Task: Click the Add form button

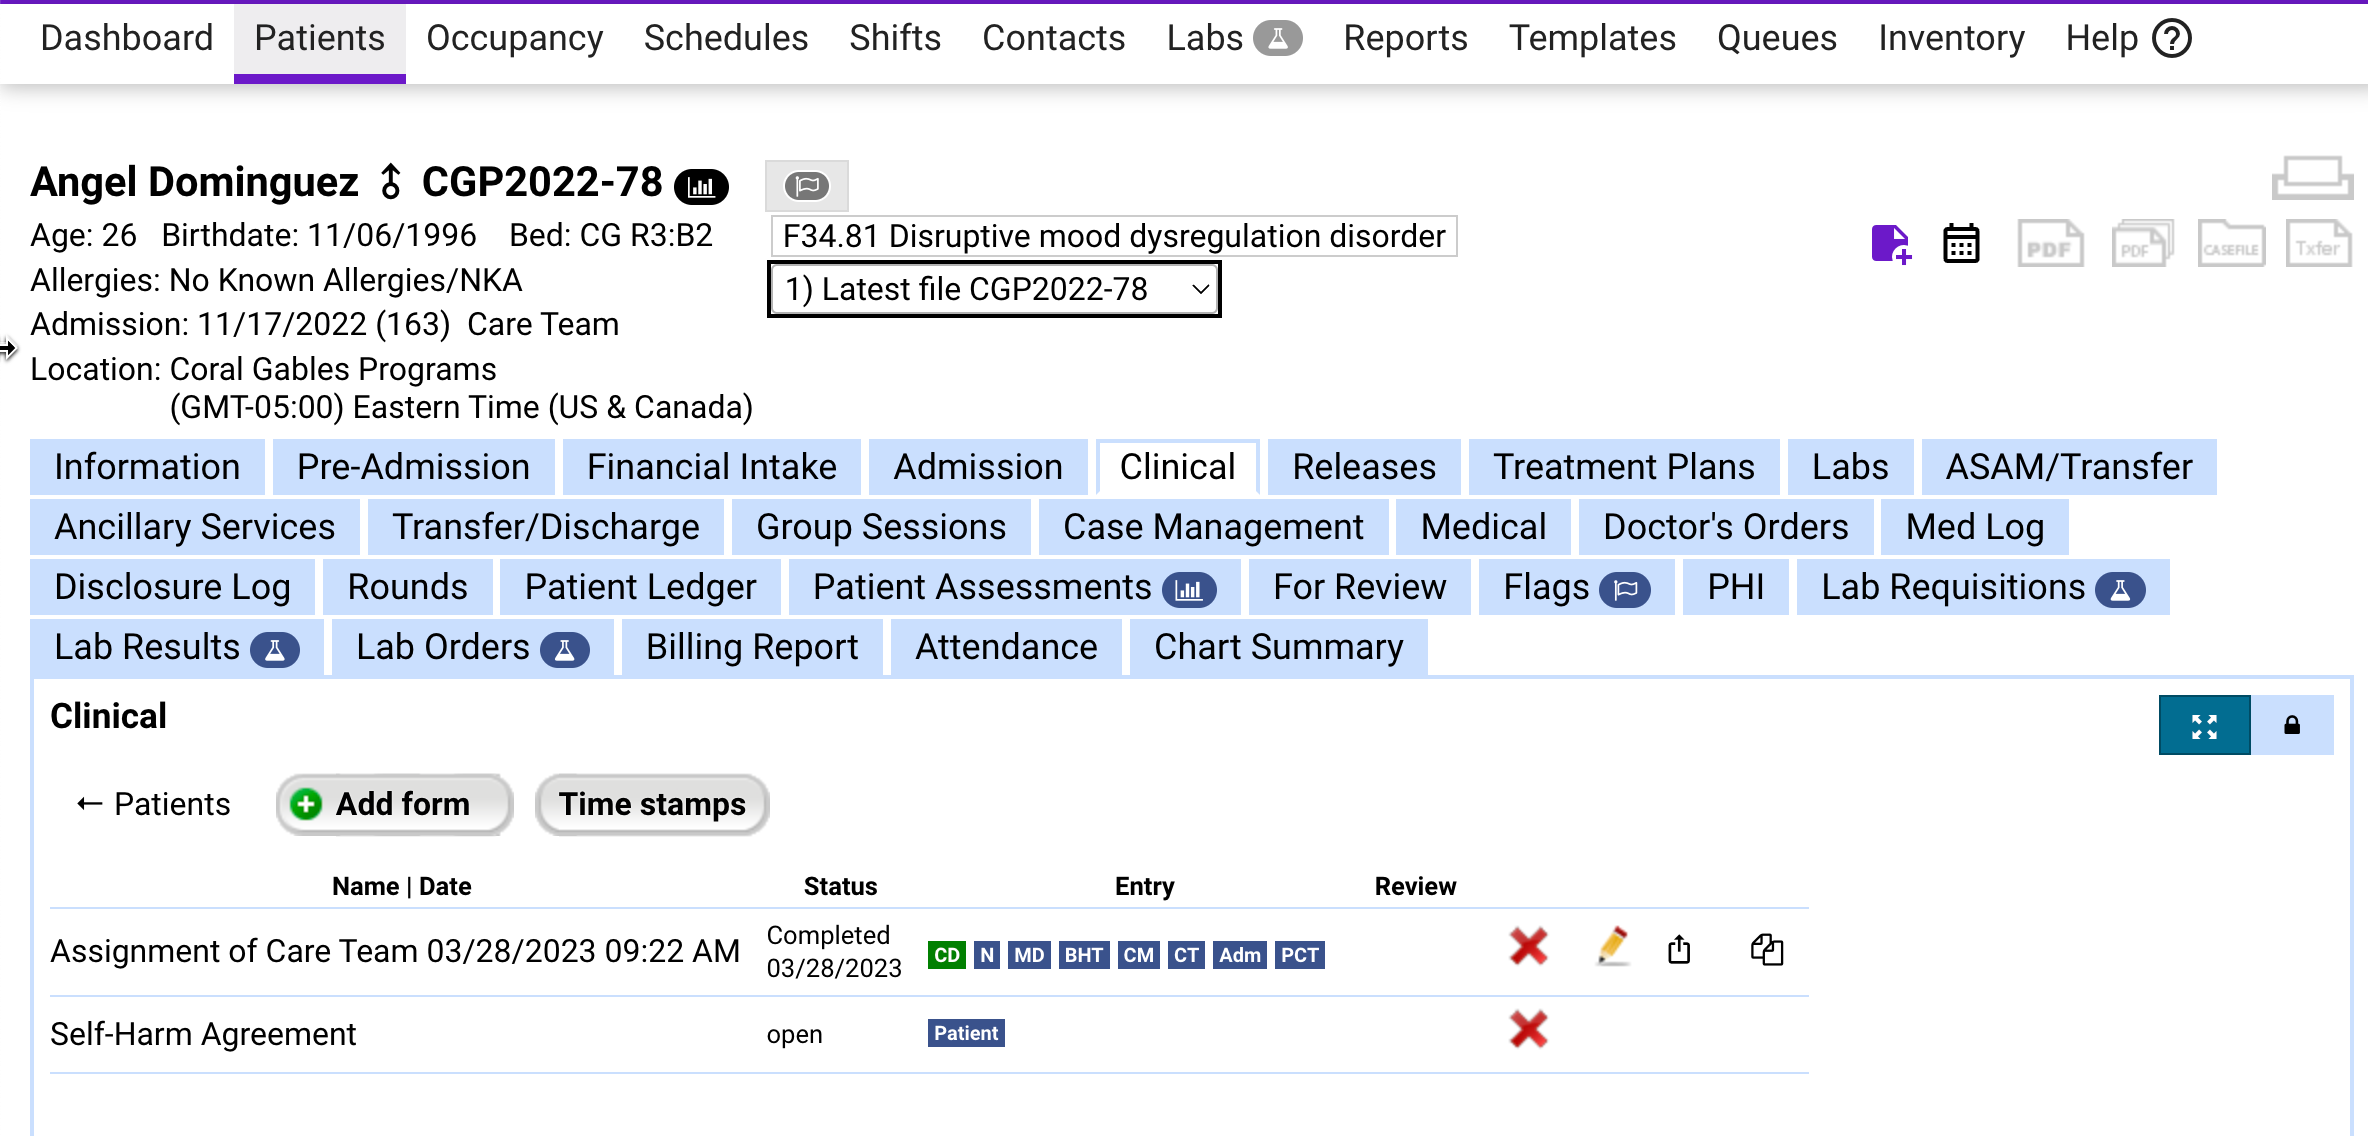Action: point(393,804)
